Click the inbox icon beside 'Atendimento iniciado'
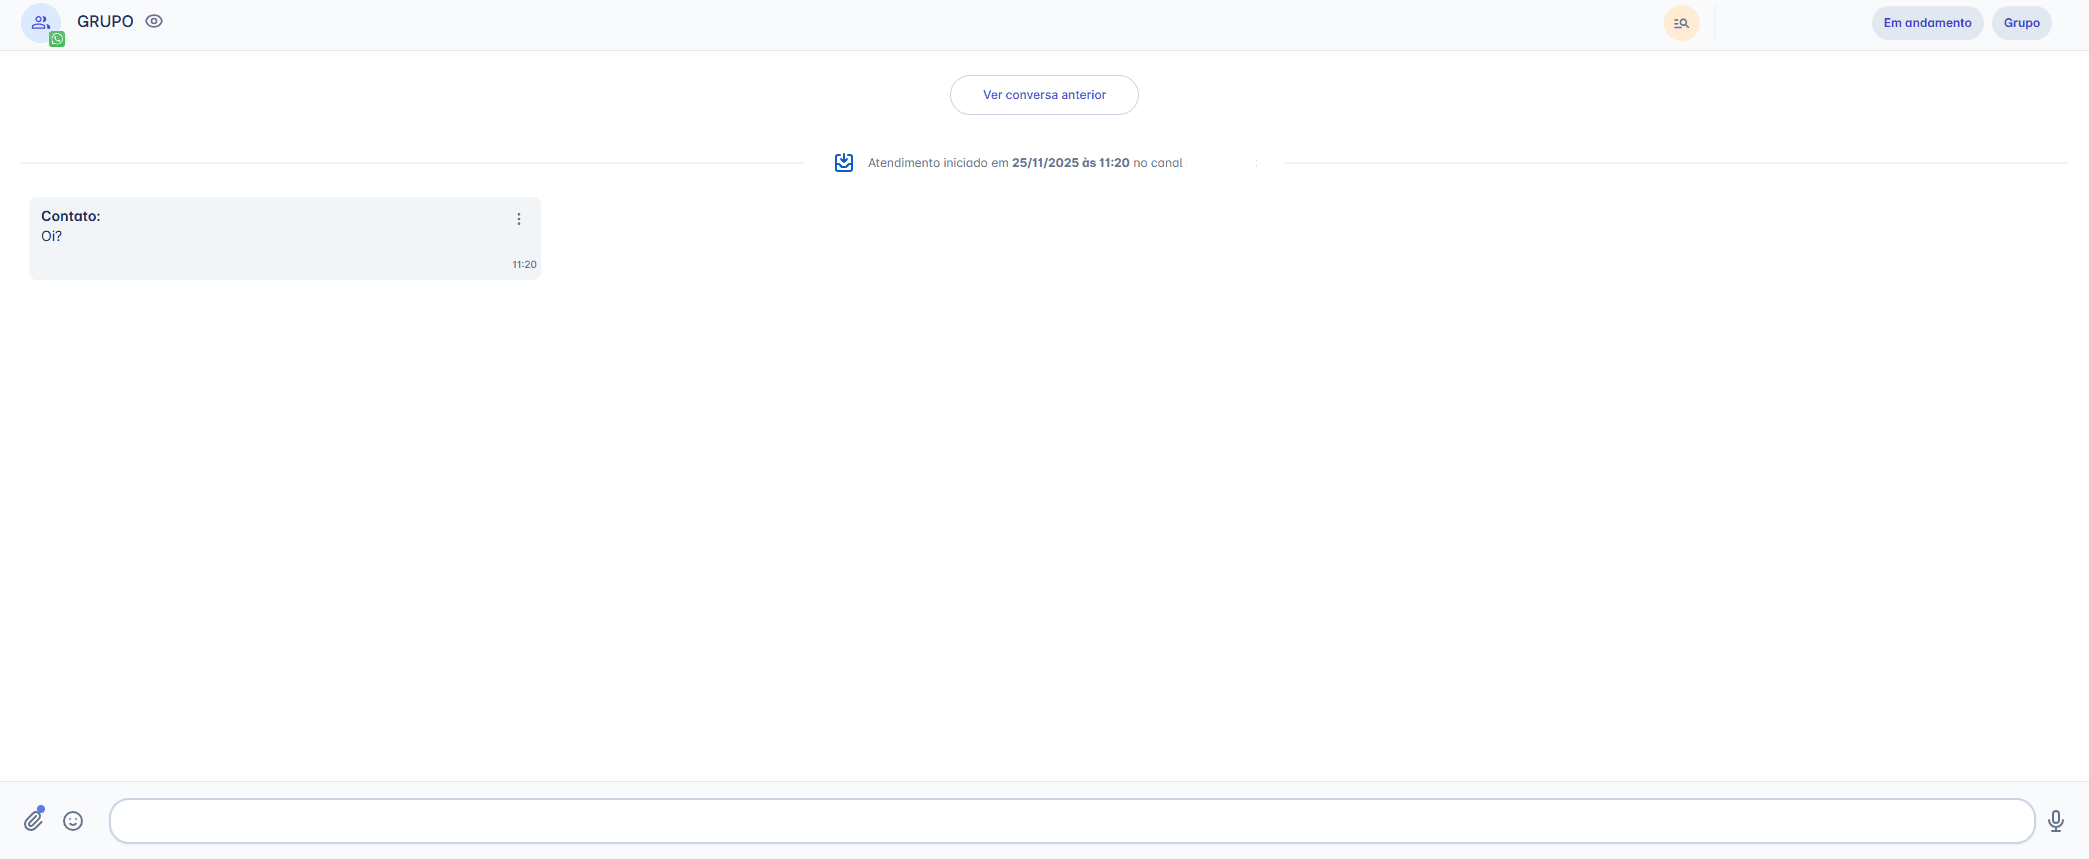 [844, 162]
